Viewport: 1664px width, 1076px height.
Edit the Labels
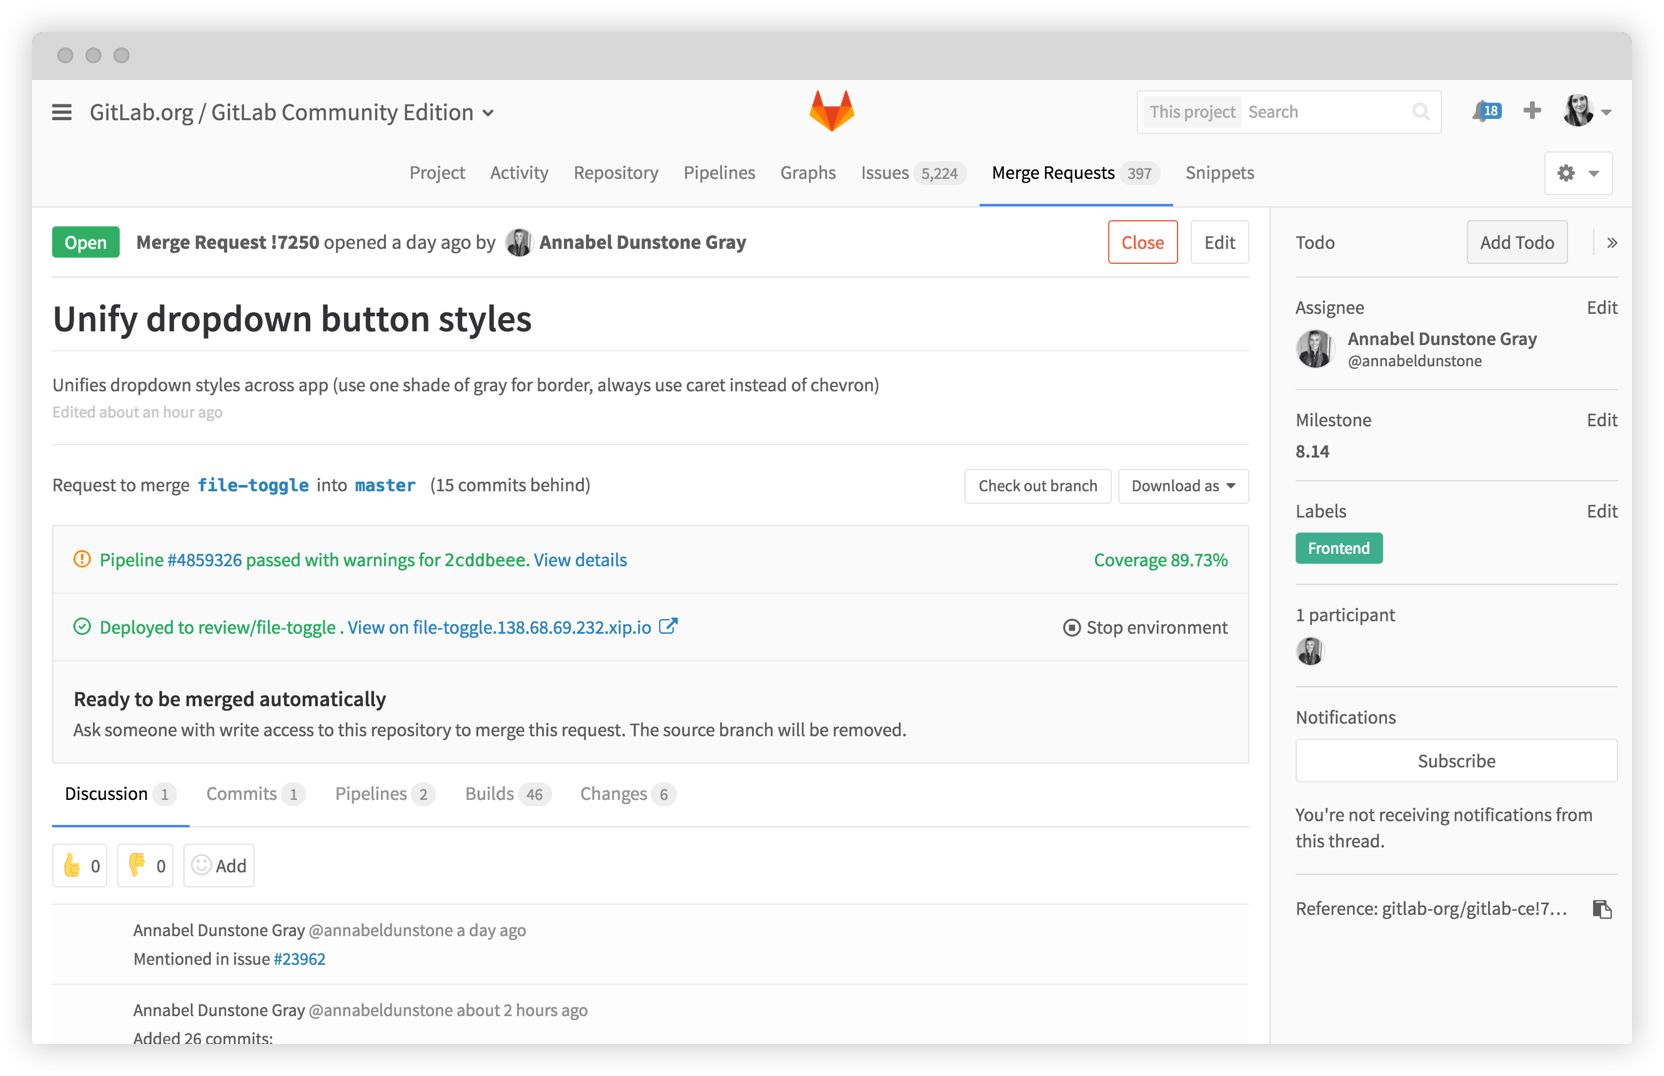(x=1602, y=512)
